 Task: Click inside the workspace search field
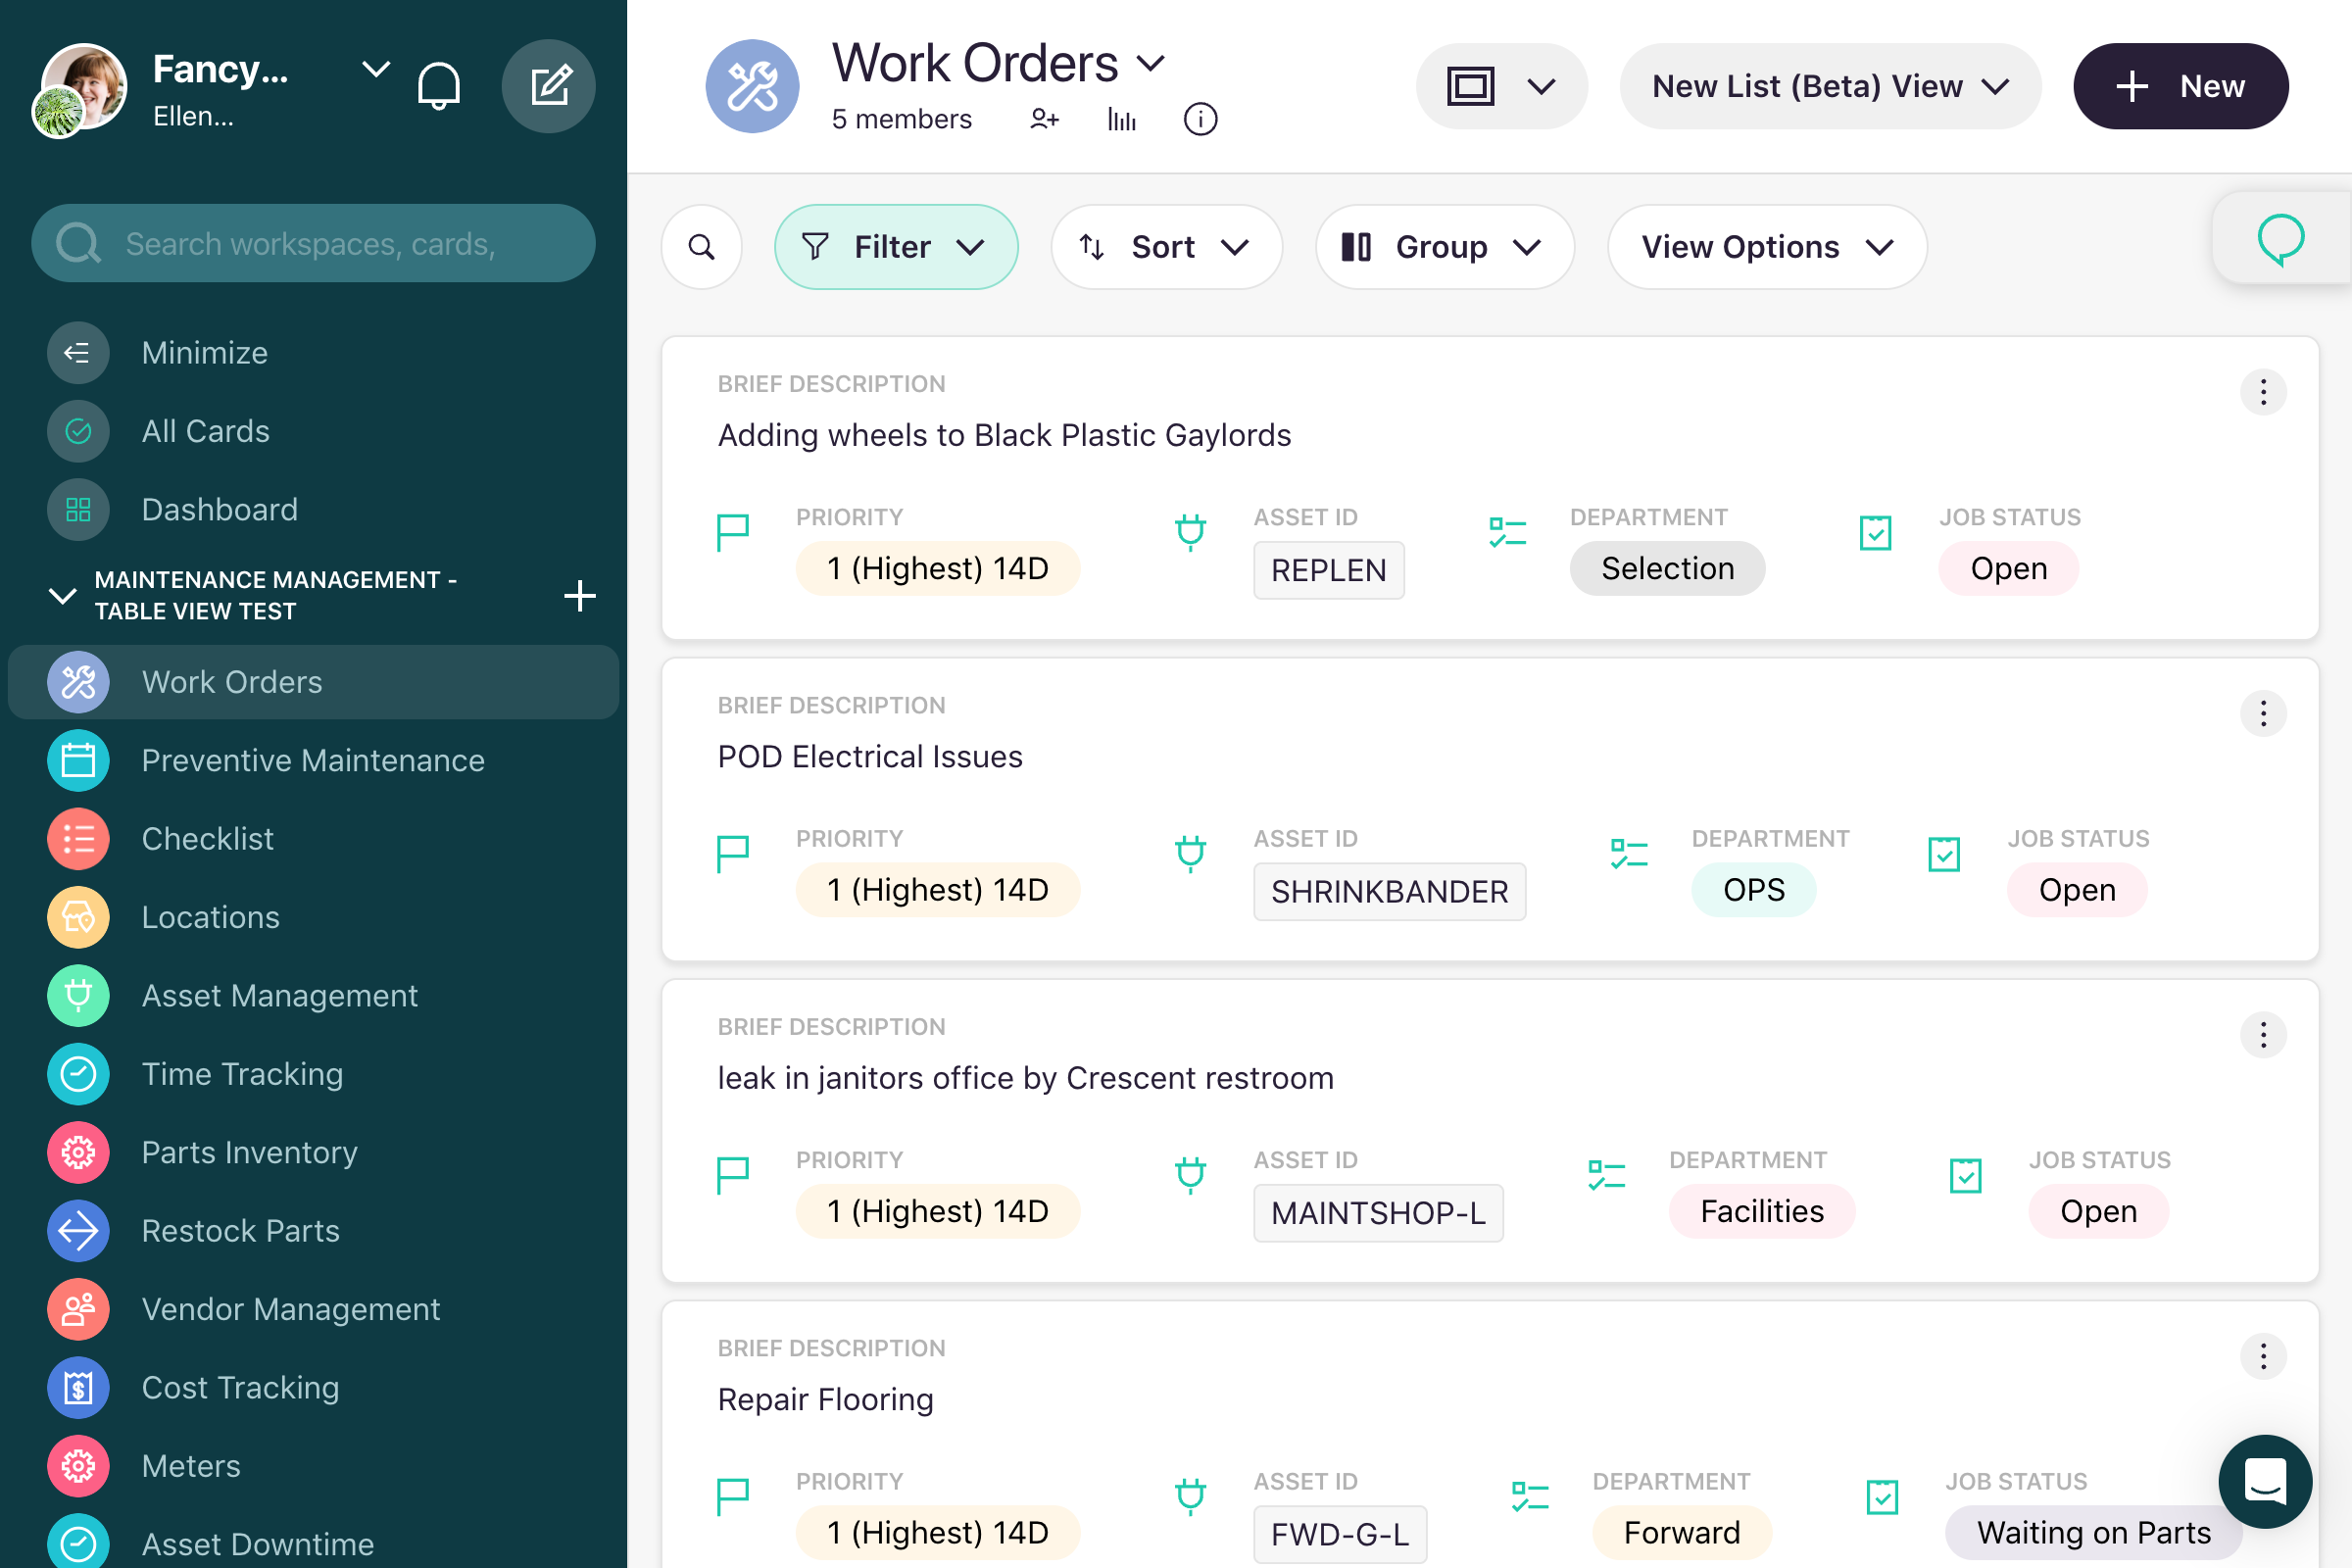tap(313, 243)
